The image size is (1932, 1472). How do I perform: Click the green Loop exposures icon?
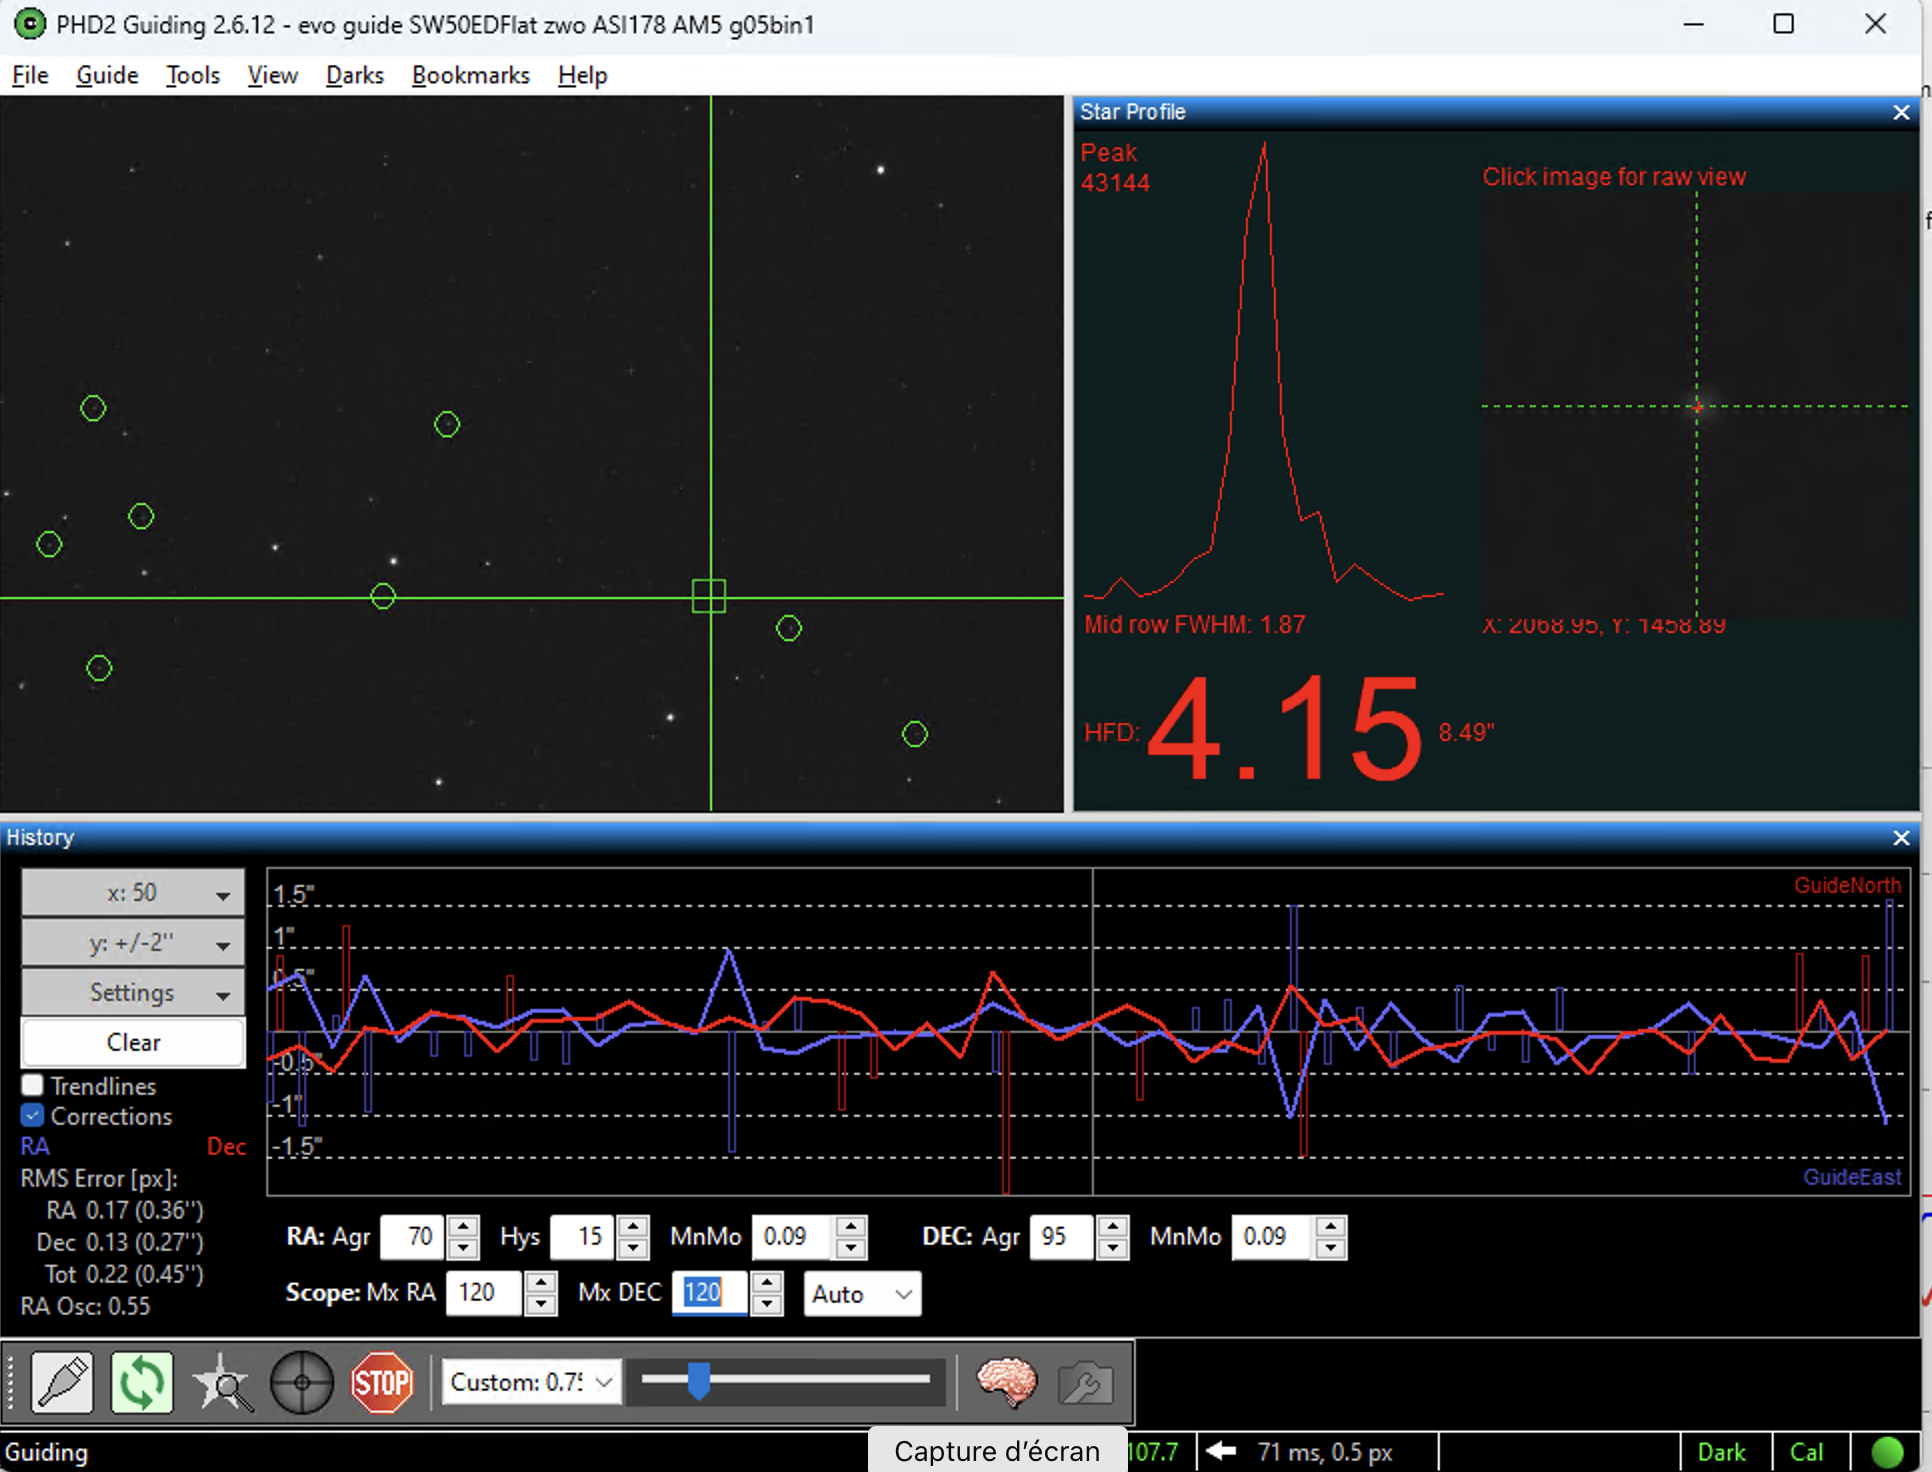[142, 1383]
